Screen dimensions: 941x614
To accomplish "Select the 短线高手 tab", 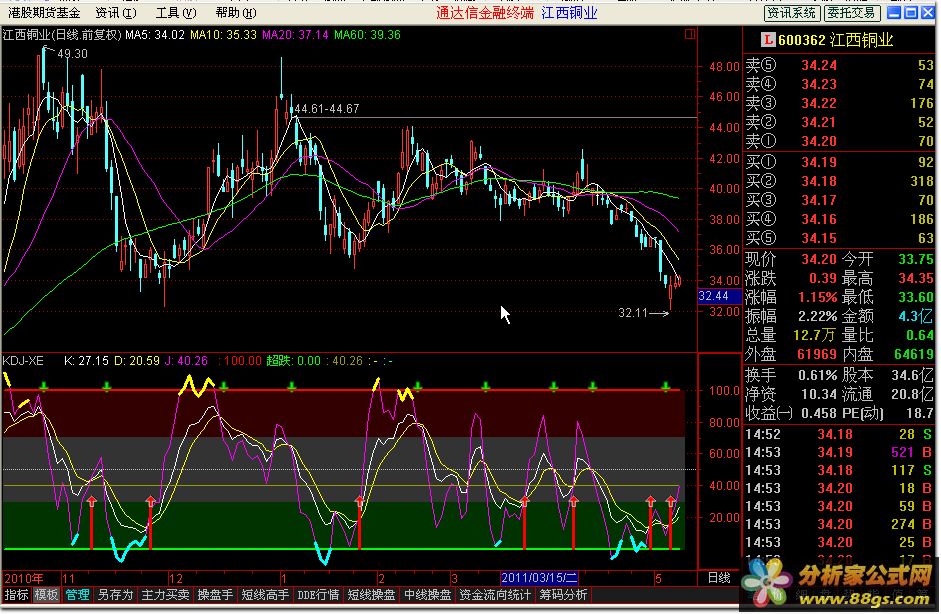I will [x=265, y=595].
